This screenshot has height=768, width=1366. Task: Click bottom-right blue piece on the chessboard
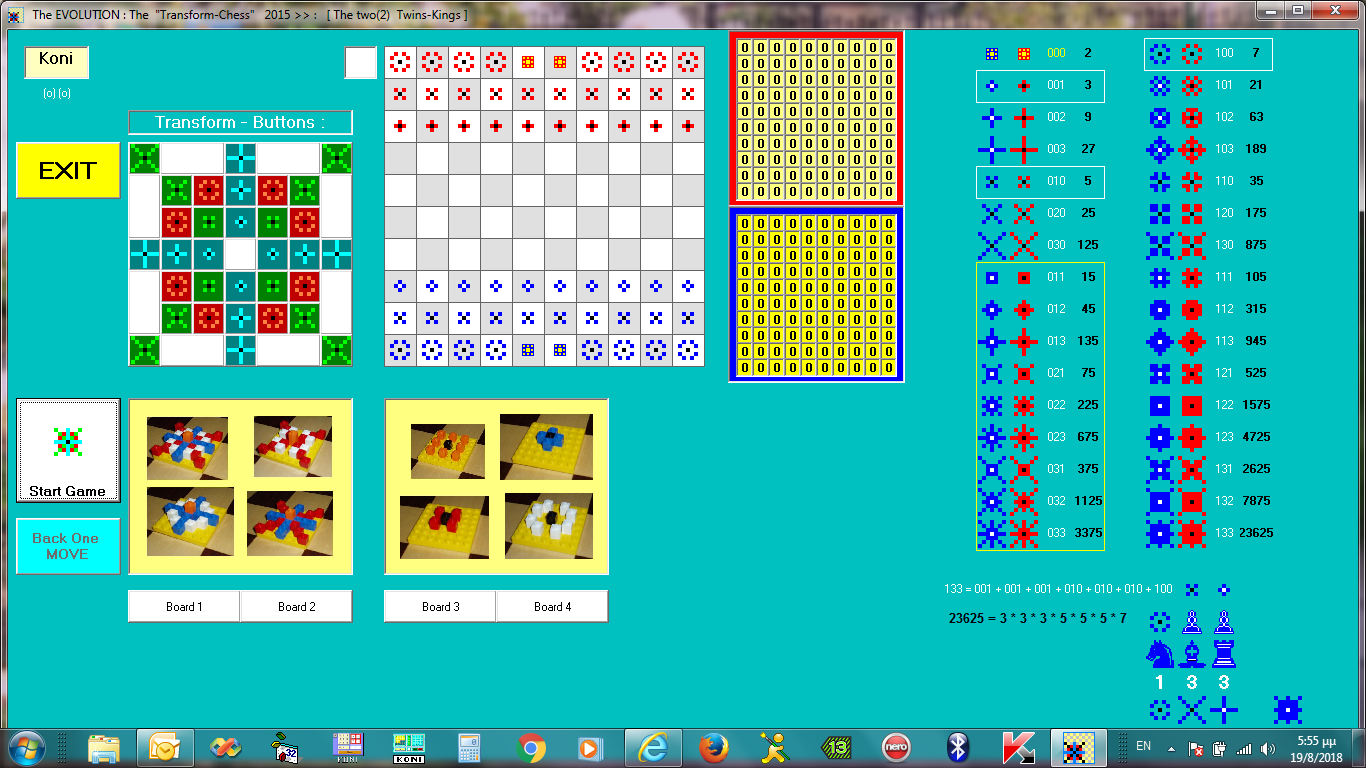pyautogui.click(x=688, y=350)
